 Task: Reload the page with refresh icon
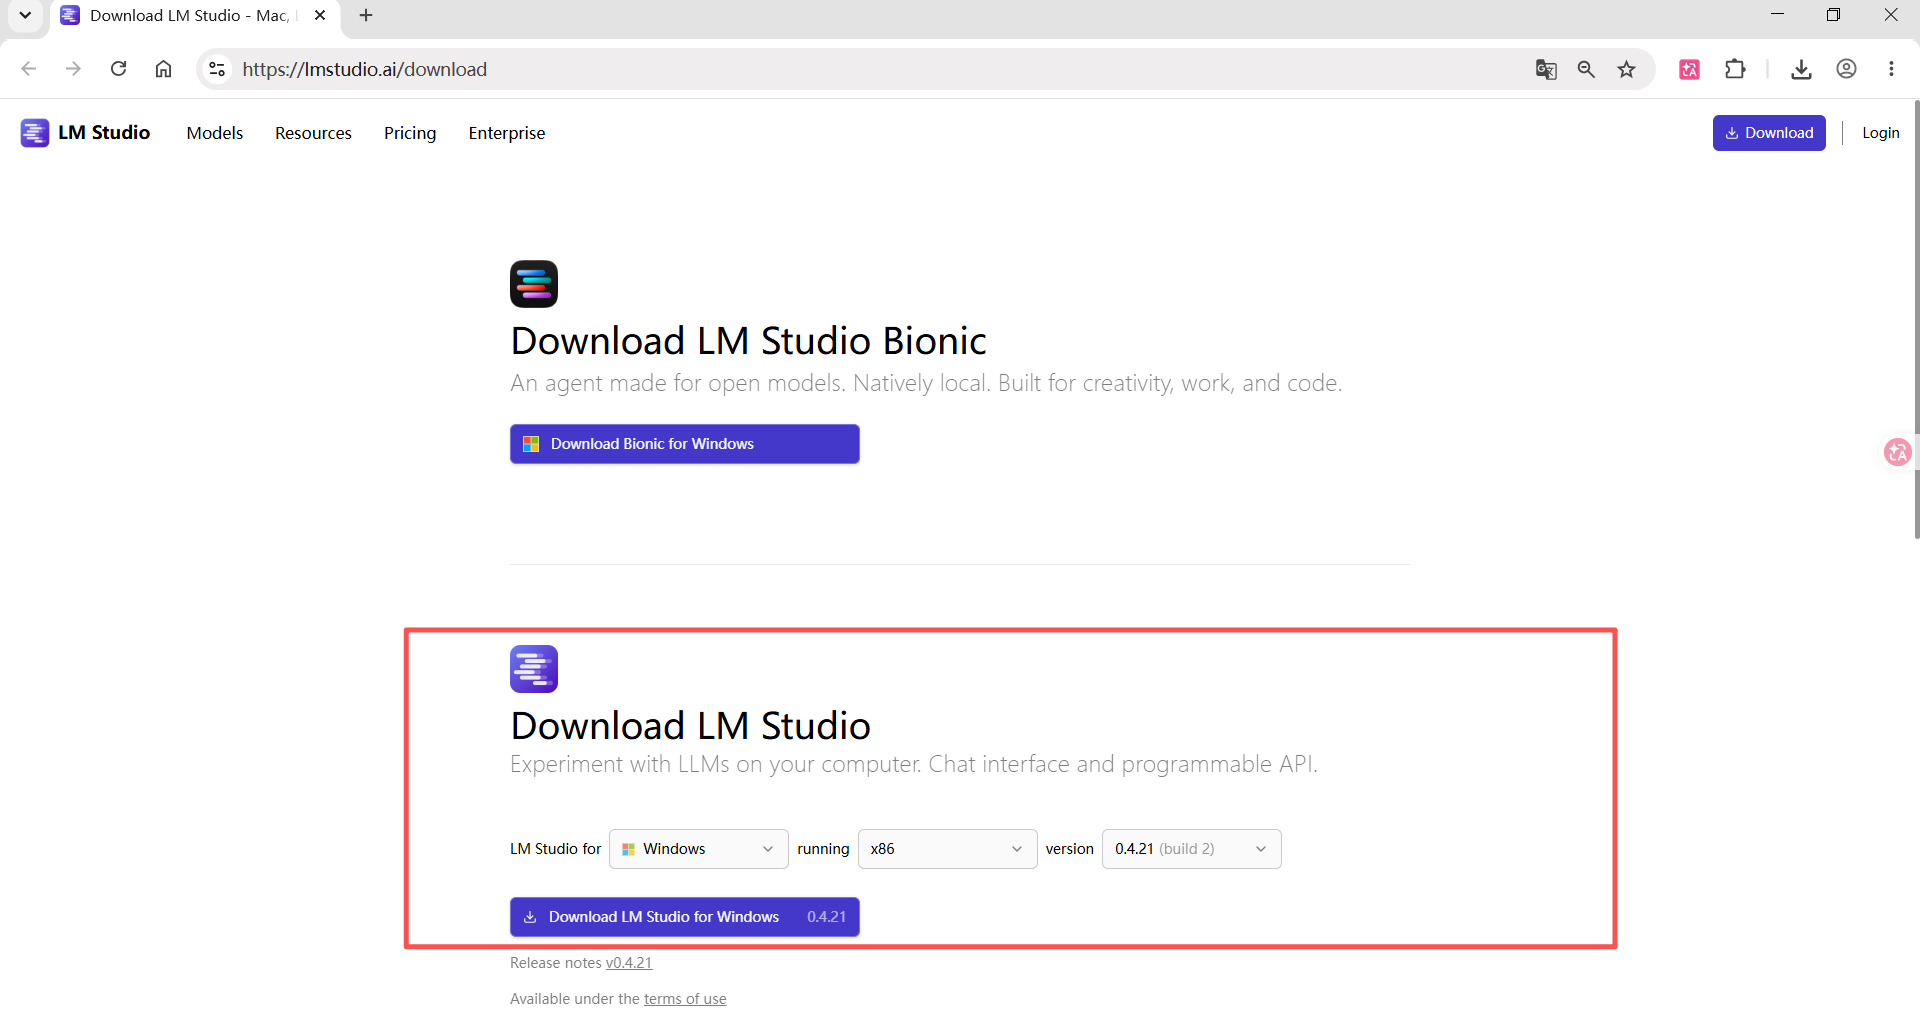(x=118, y=69)
